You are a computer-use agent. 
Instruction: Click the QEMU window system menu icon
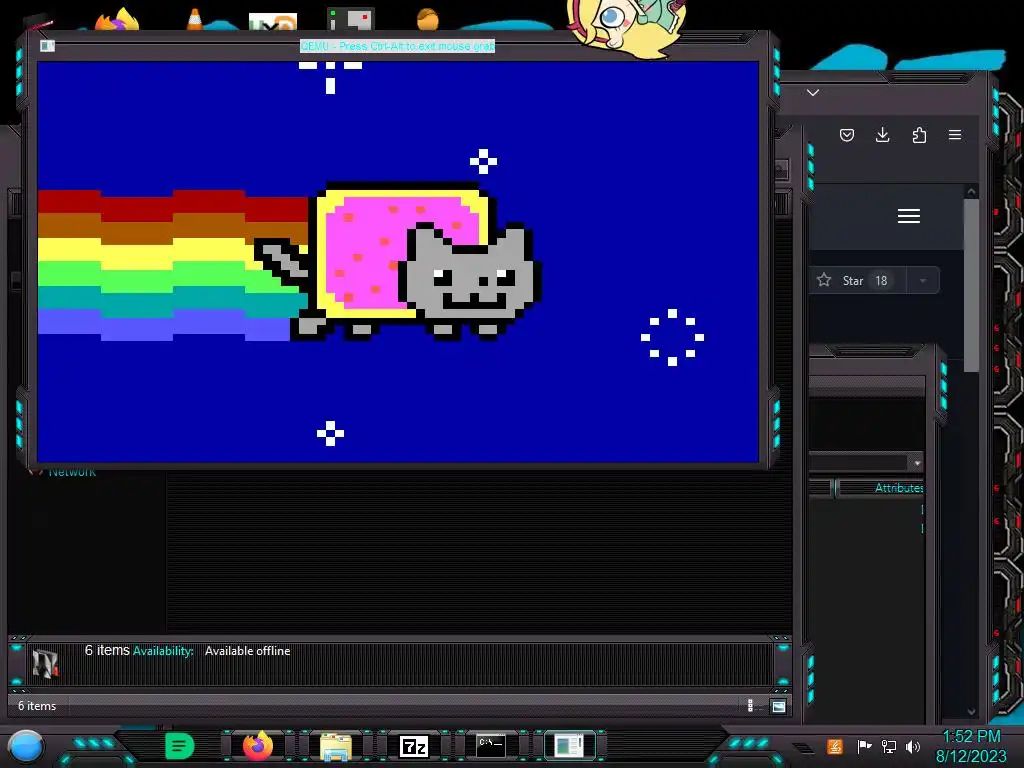pos(47,46)
